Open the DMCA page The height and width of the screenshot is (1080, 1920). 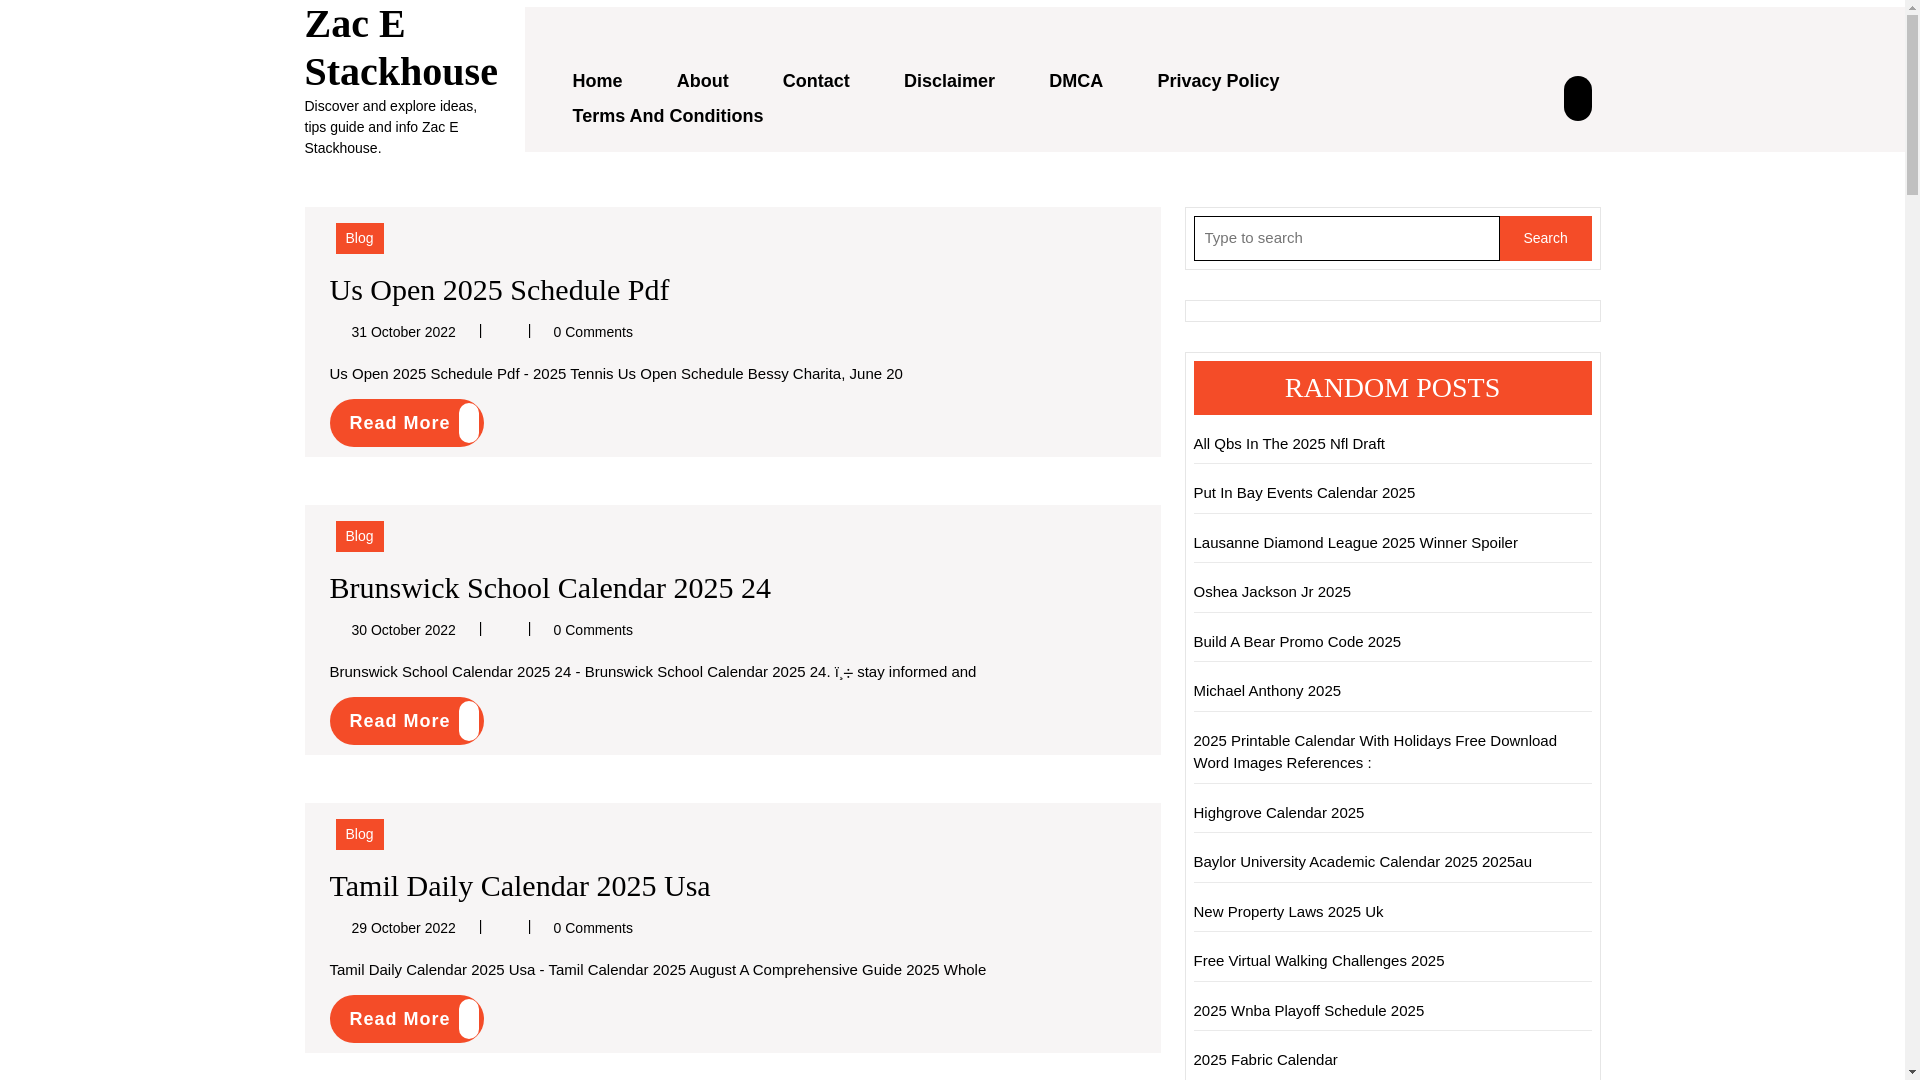1076,81
